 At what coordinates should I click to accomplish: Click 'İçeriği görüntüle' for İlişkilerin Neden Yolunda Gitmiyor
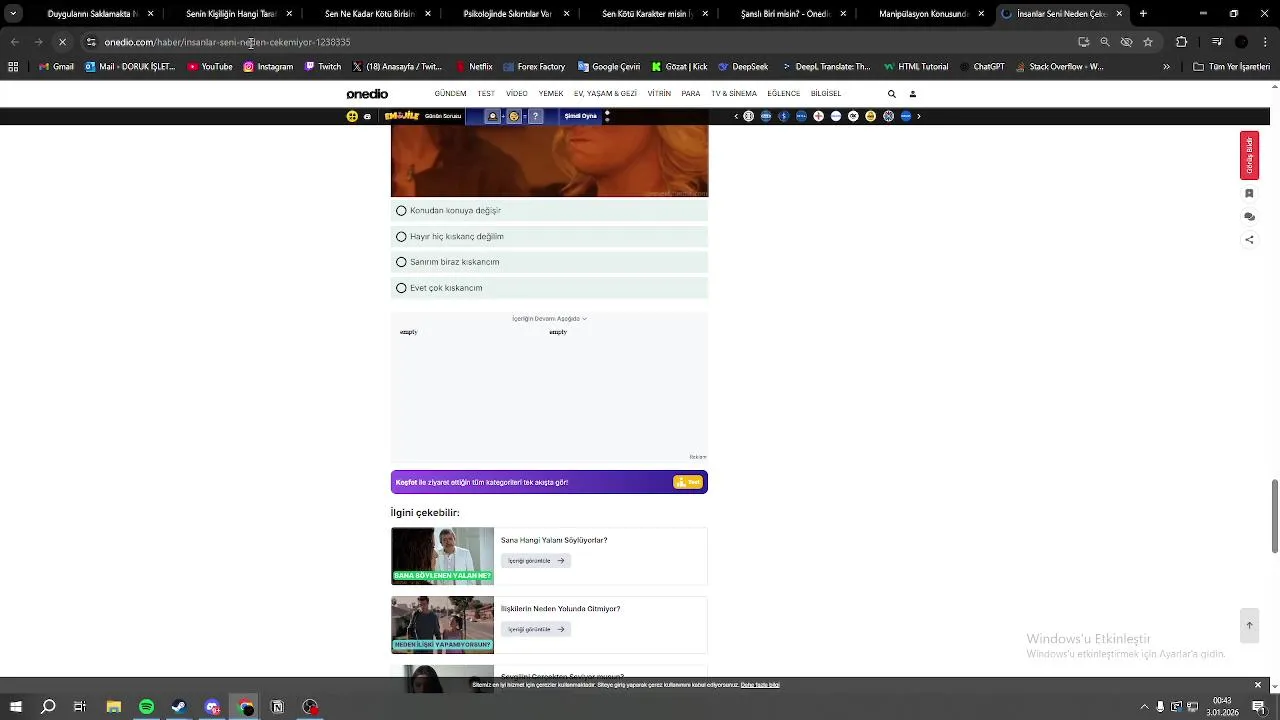coord(535,629)
